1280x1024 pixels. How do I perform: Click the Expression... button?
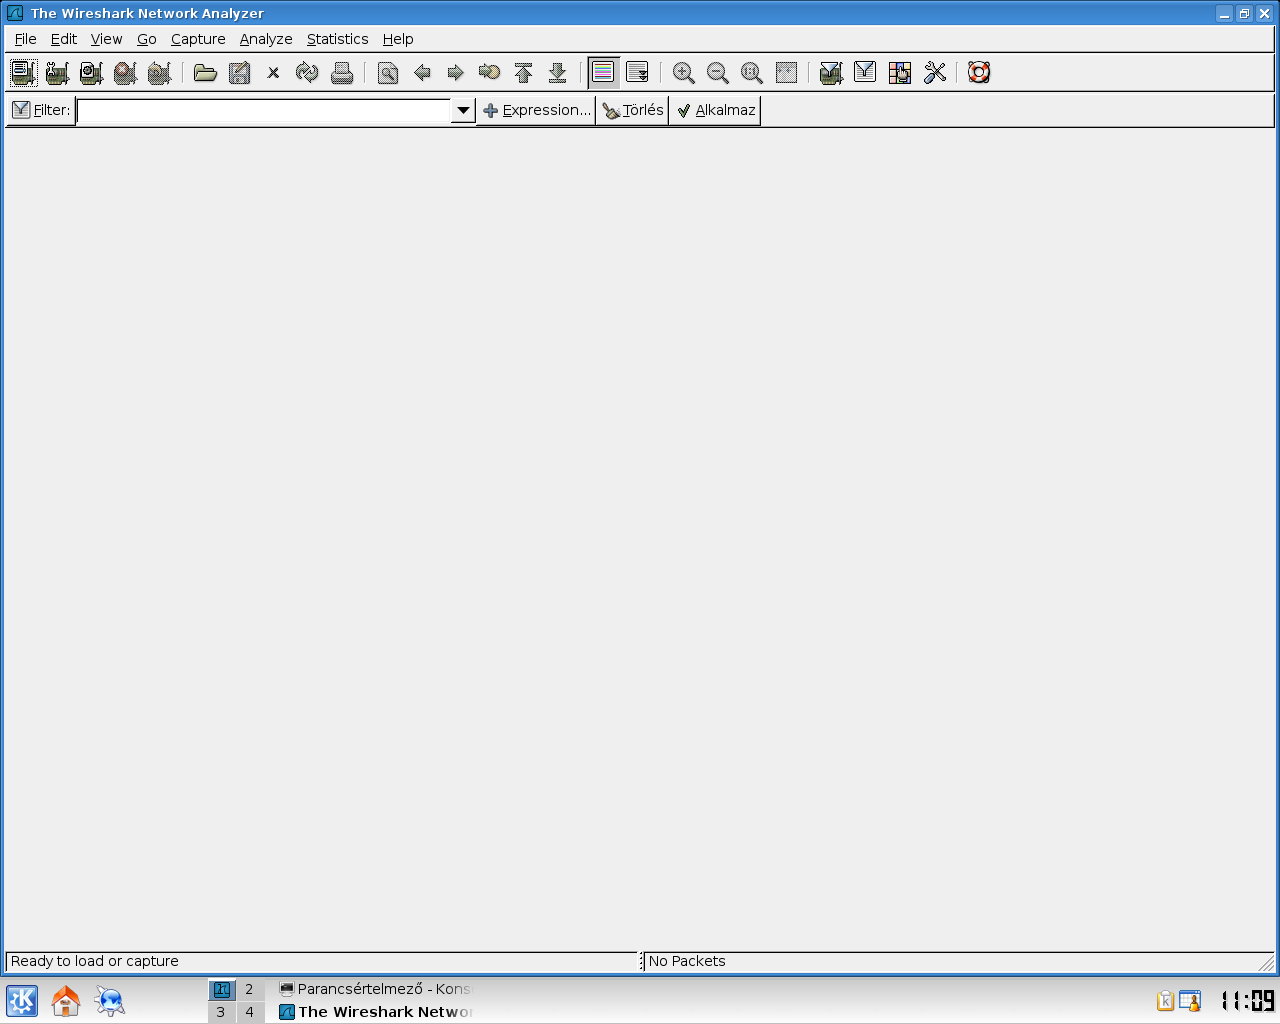(x=536, y=110)
